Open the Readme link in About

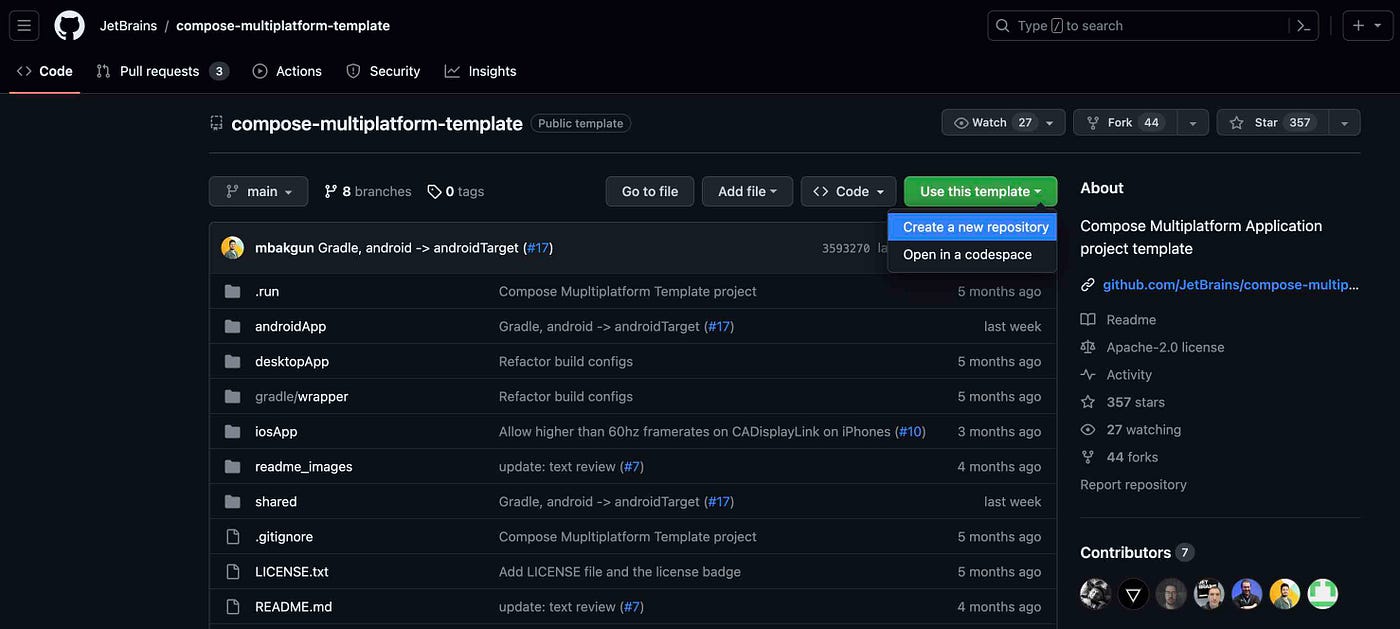(x=1131, y=320)
